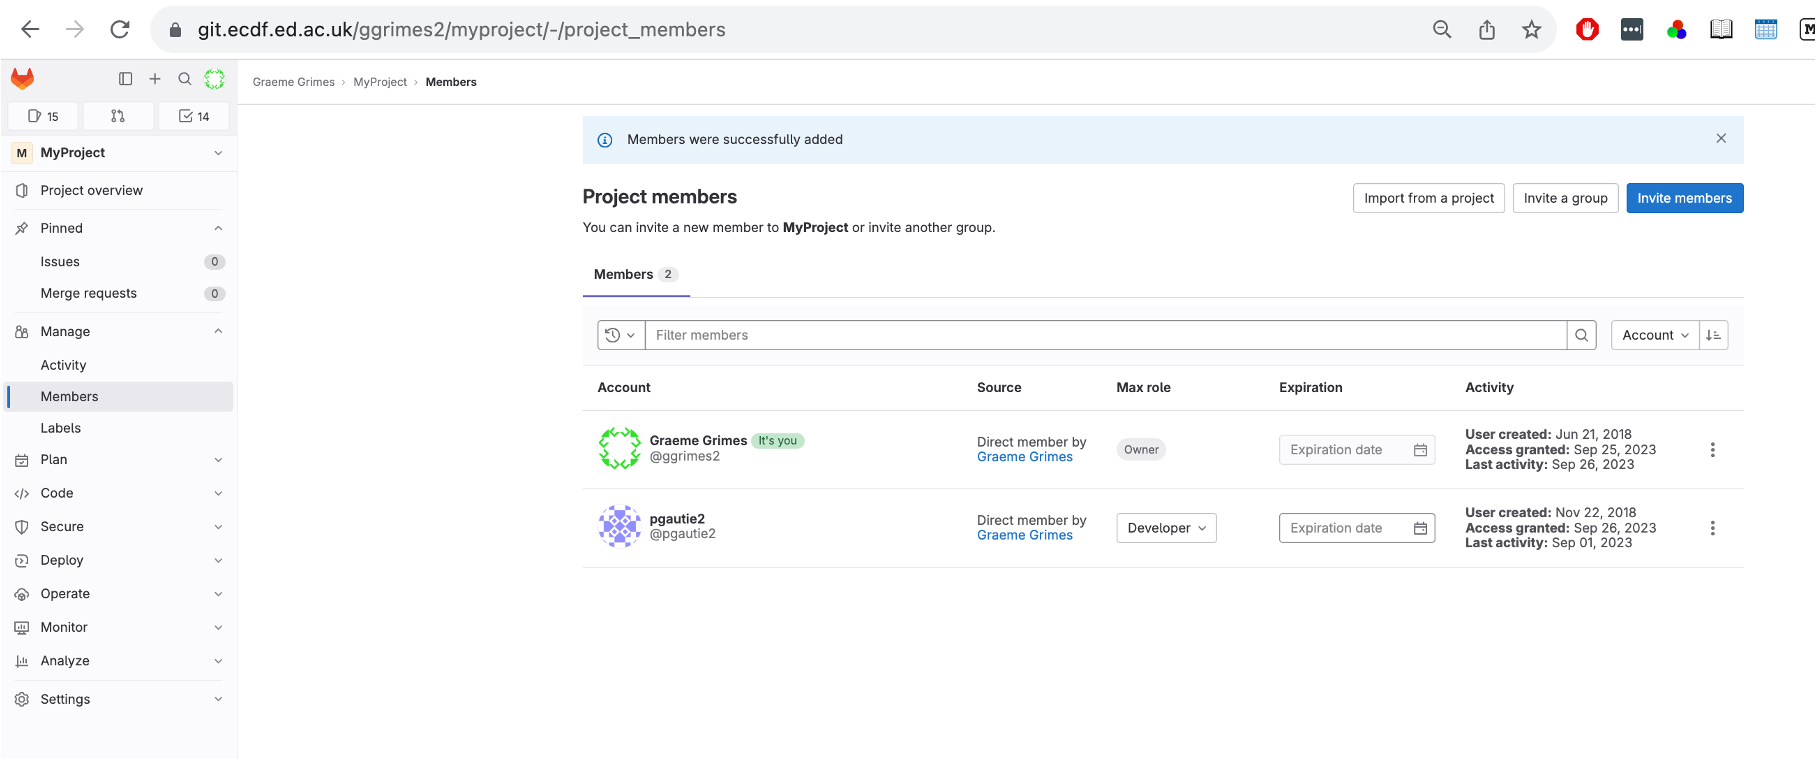Click the colorful circles extension icon
Screen dimensions: 1816x760
pyautogui.click(x=1677, y=30)
